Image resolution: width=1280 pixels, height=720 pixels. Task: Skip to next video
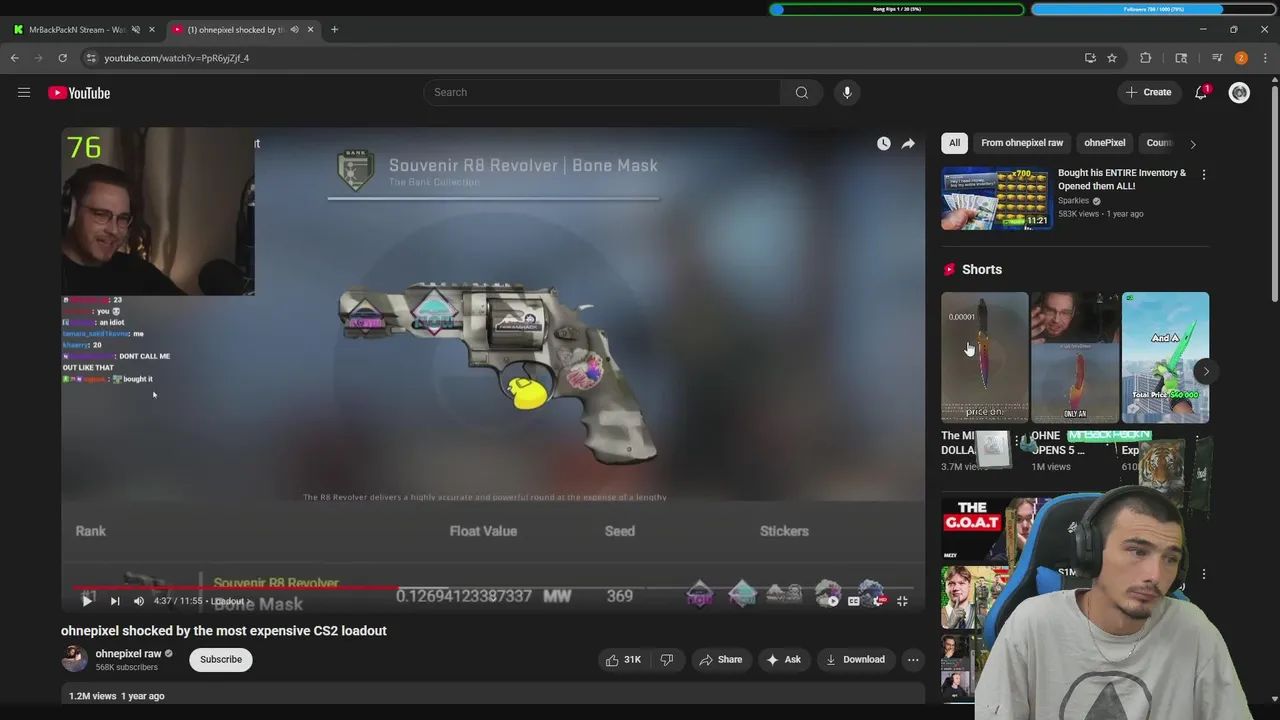115,601
